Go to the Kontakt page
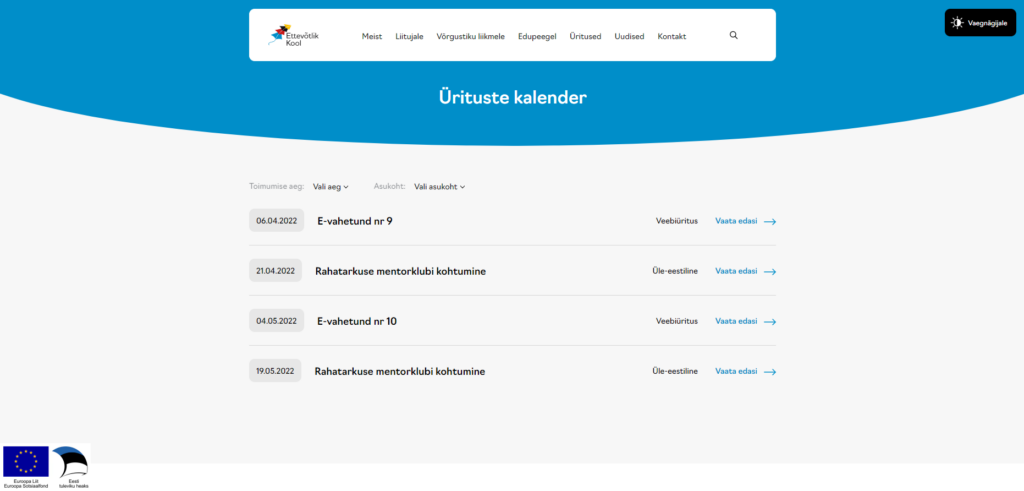This screenshot has height=491, width=1024. [x=671, y=36]
